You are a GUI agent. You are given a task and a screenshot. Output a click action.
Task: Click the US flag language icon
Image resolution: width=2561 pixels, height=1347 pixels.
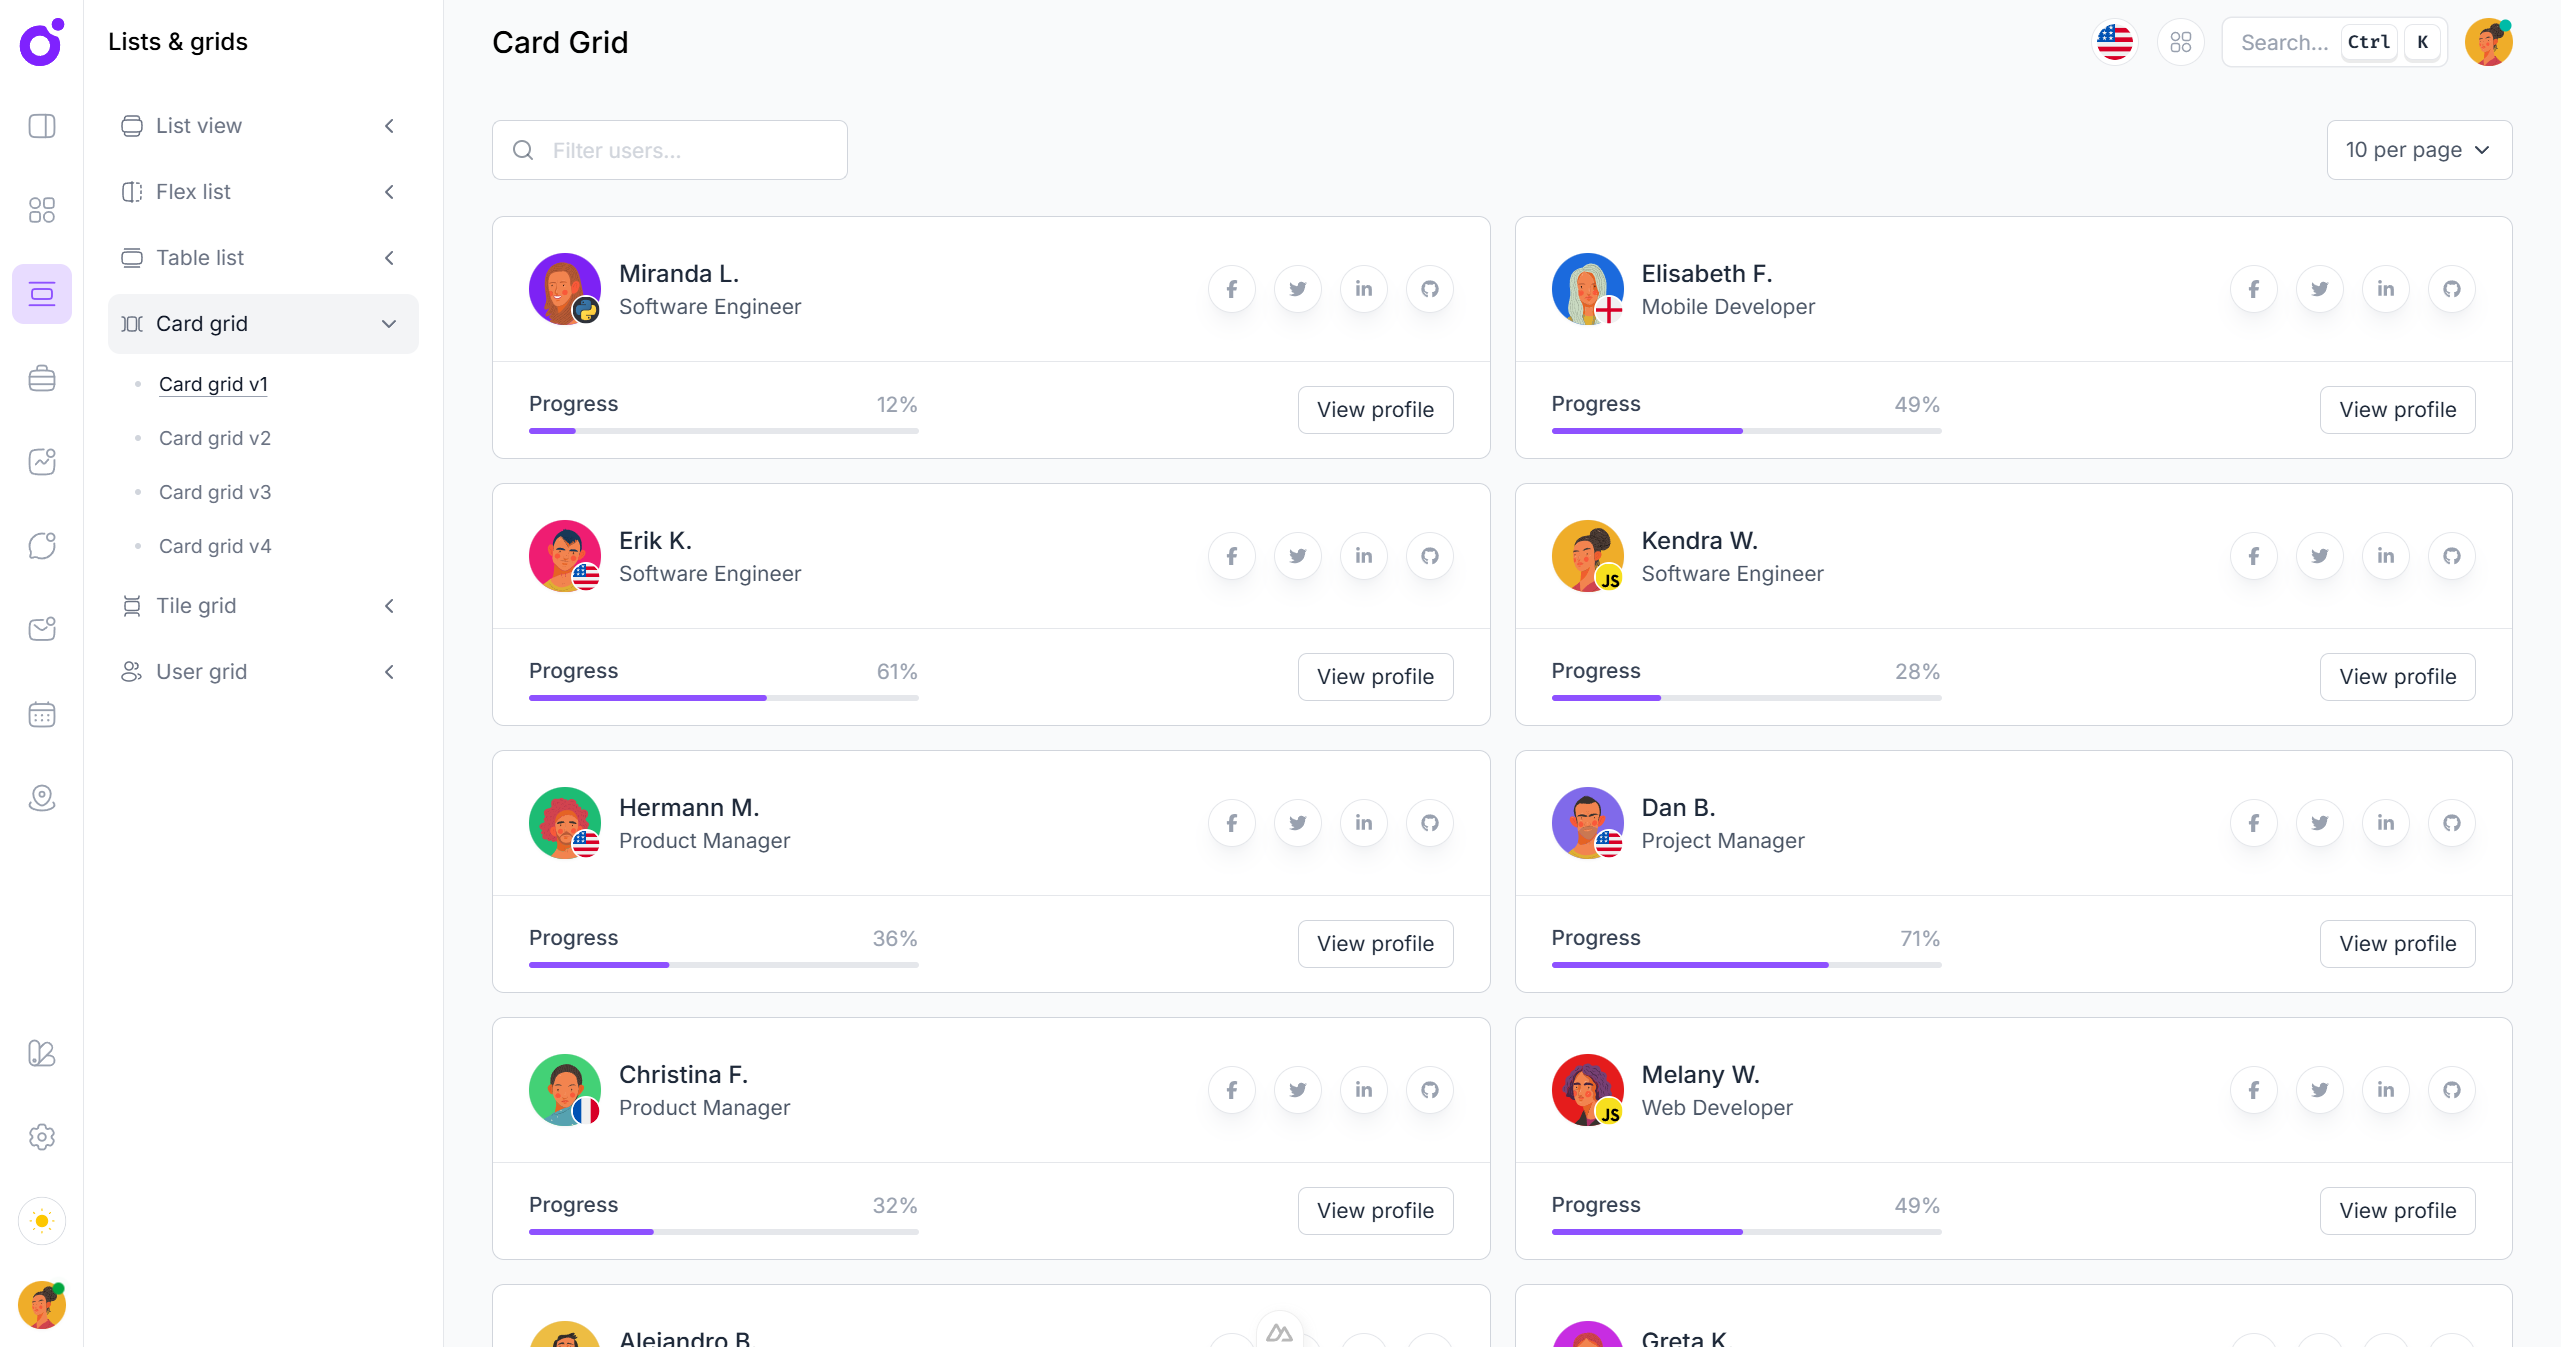(2114, 42)
